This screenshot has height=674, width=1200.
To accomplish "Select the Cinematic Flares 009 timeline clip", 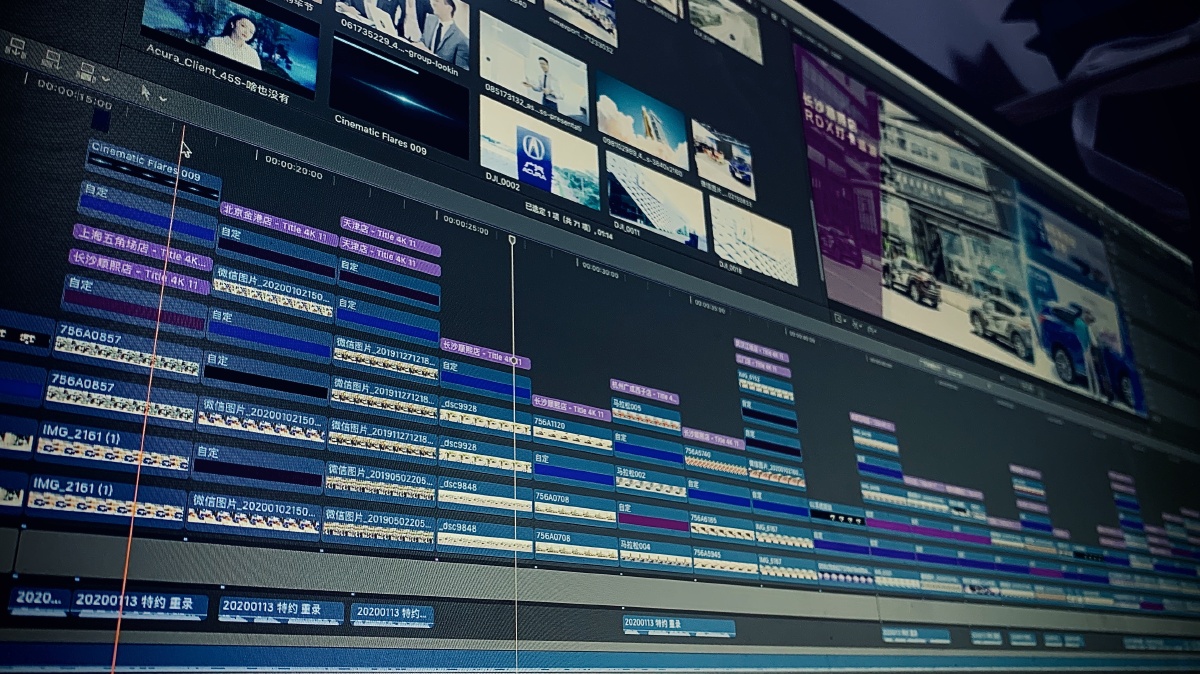I will pos(152,170).
